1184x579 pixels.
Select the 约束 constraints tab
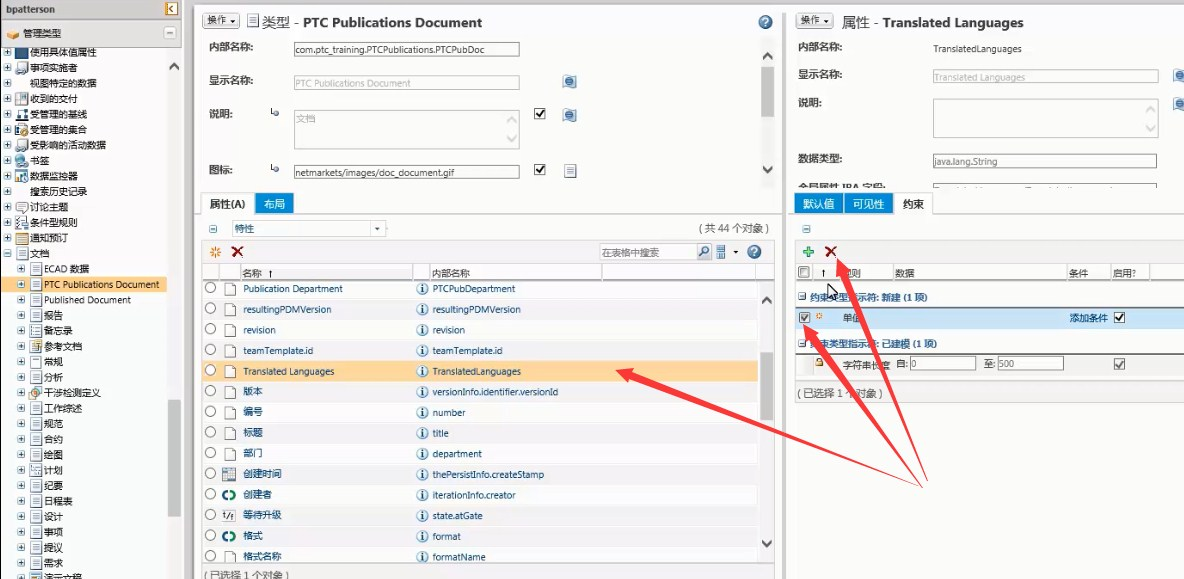click(913, 204)
